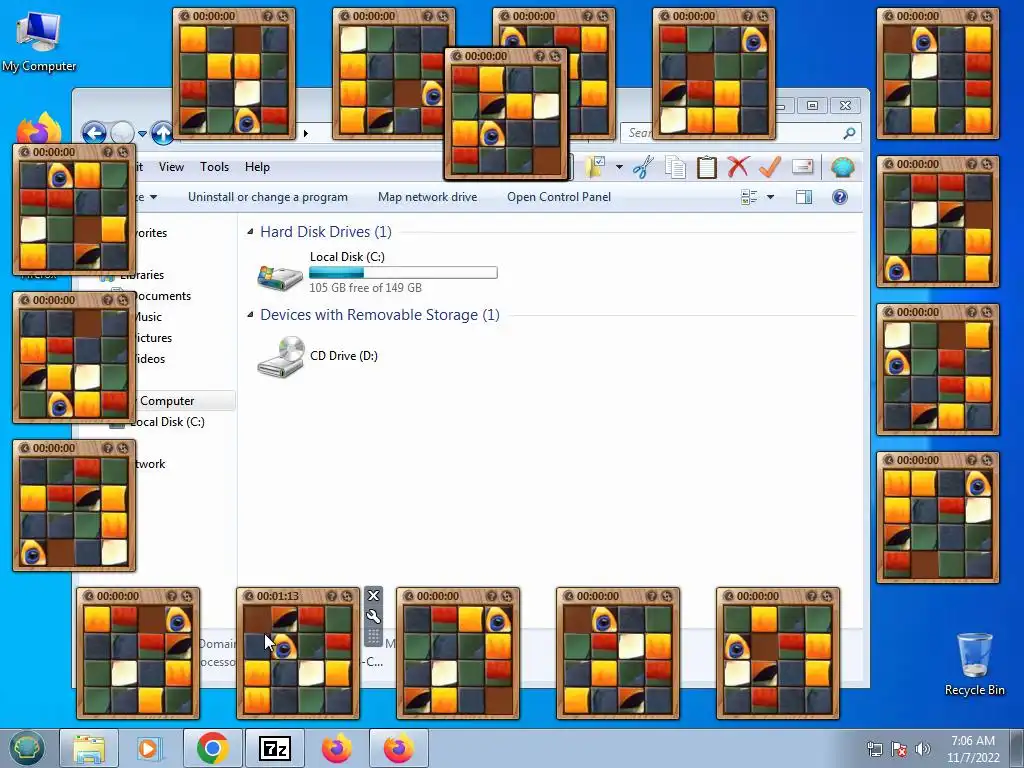1024x768 pixels.
Task: Expand the address bar breadcrumb arrow
Action: tap(305, 134)
